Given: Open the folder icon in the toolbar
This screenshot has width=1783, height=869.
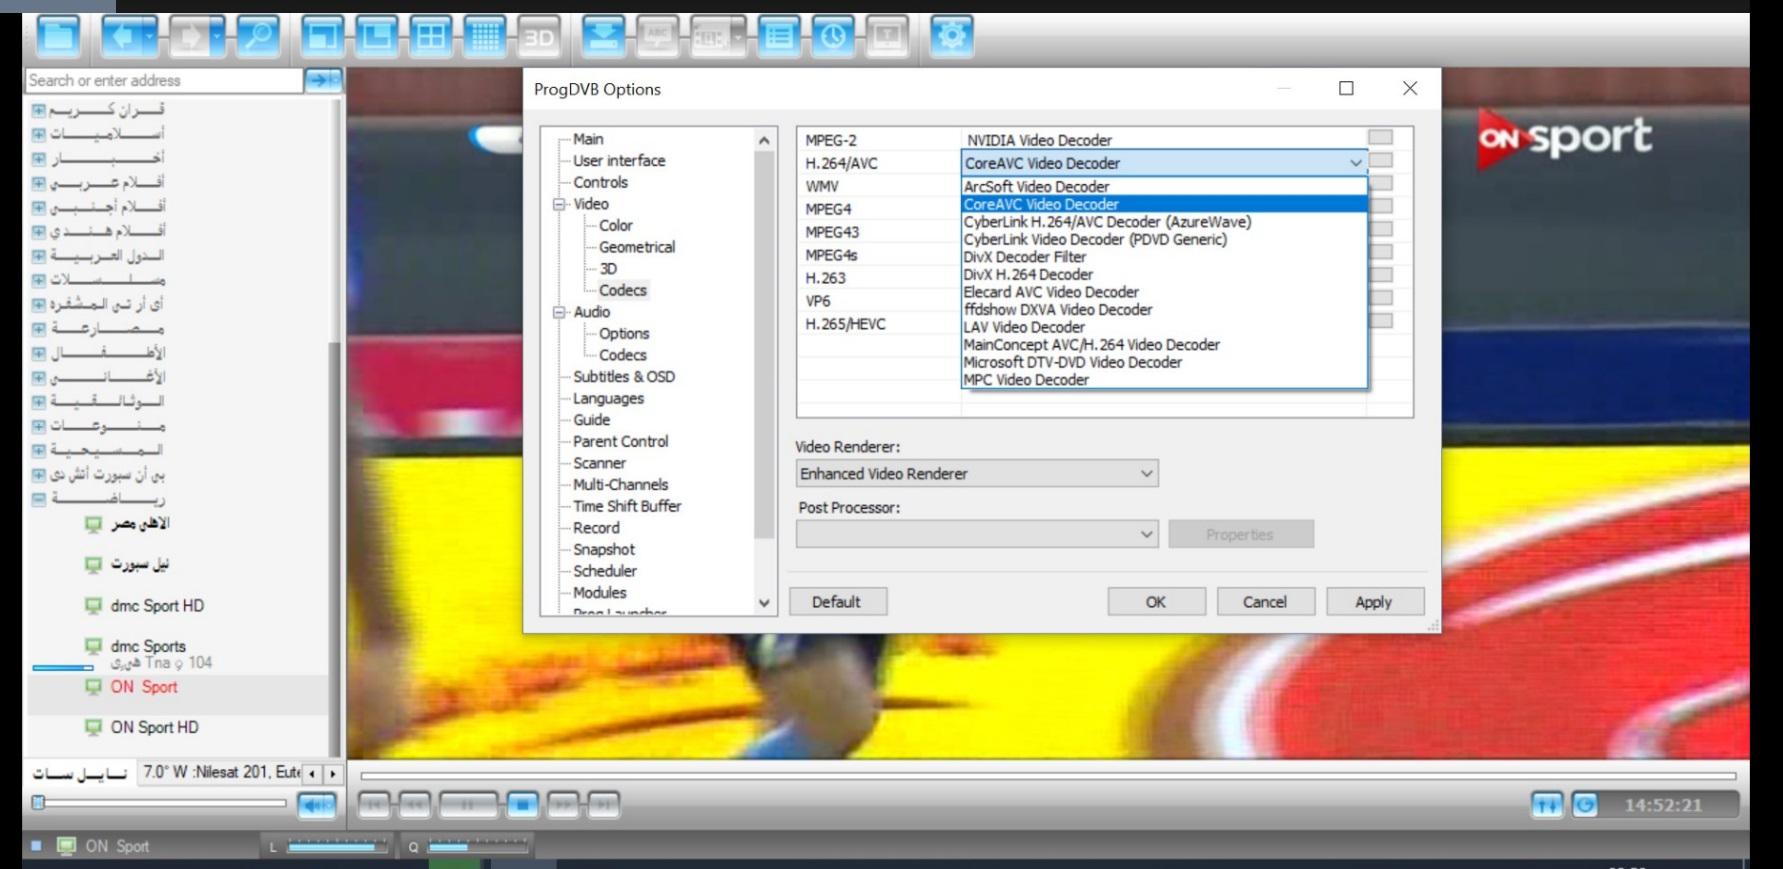Looking at the screenshot, I should click(59, 37).
